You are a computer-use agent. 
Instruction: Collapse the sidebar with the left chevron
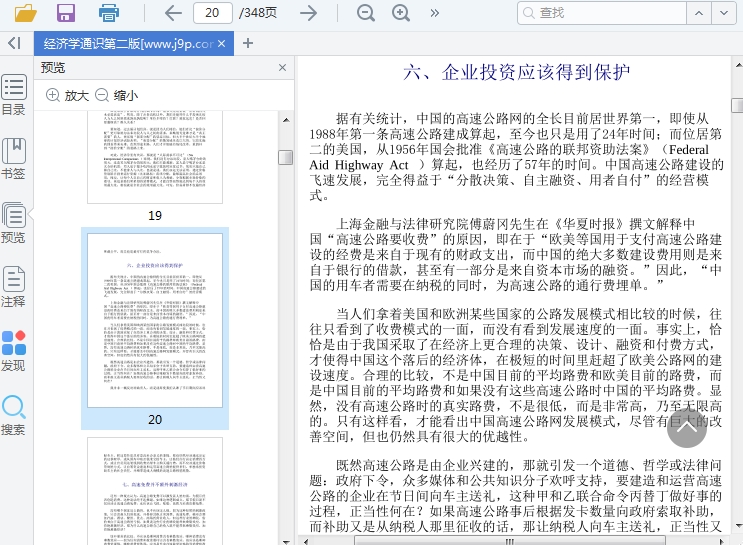click(x=13, y=43)
